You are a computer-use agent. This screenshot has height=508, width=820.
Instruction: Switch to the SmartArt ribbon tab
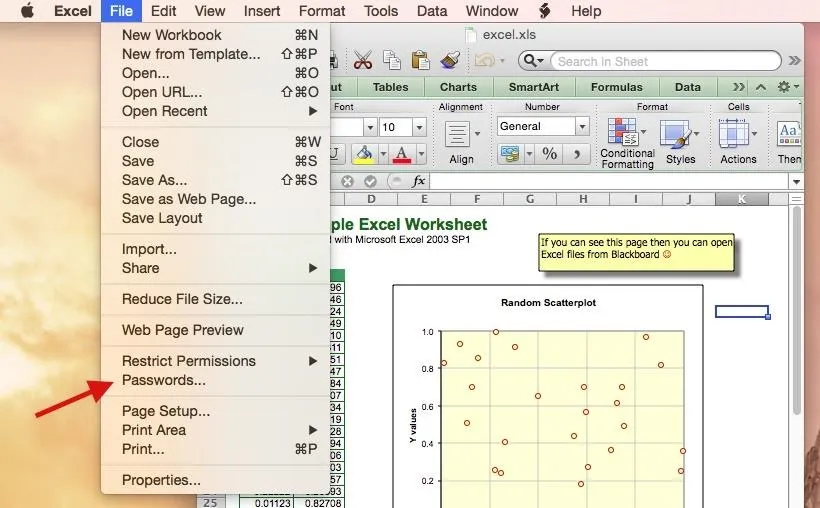(534, 87)
